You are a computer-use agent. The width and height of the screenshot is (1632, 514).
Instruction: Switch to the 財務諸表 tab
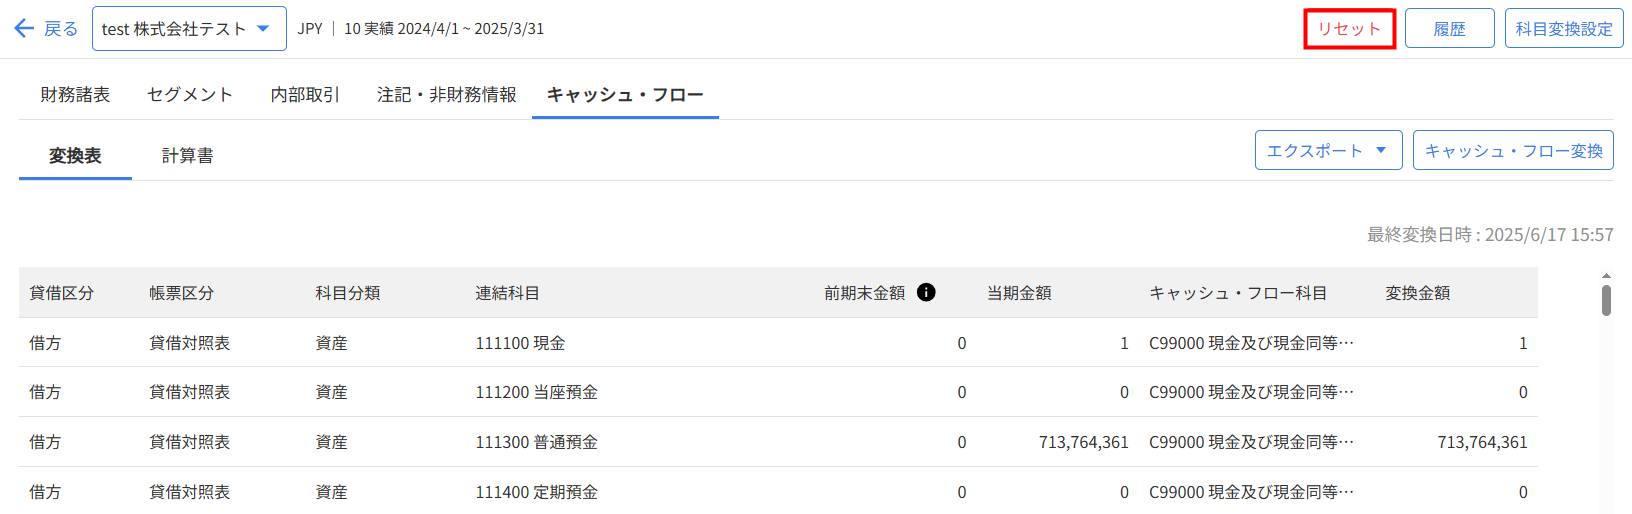pyautogui.click(x=75, y=94)
